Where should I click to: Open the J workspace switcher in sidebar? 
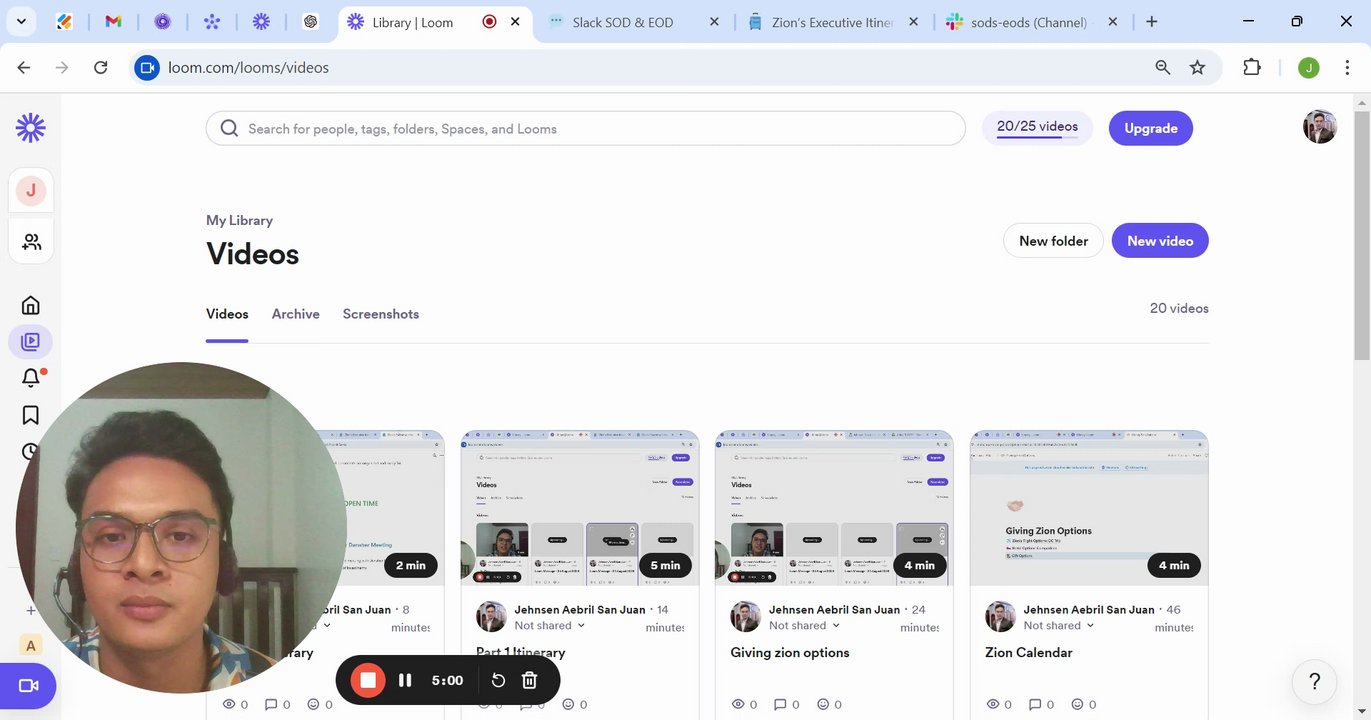pos(31,190)
